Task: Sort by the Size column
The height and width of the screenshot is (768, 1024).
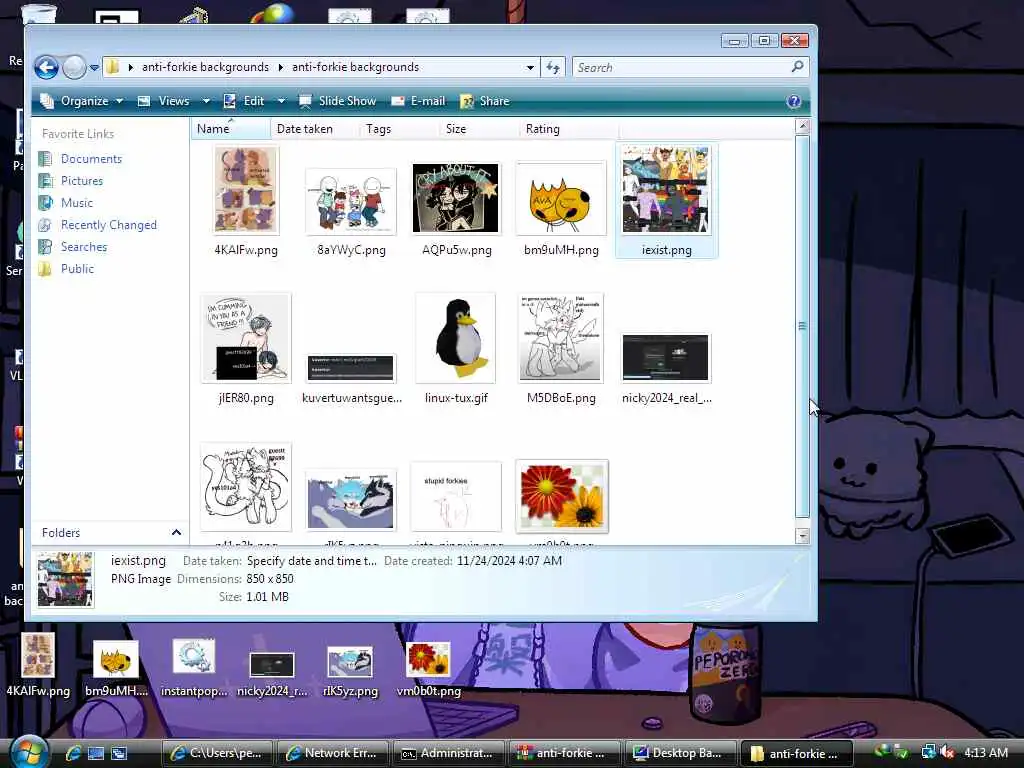Action: 479,129
